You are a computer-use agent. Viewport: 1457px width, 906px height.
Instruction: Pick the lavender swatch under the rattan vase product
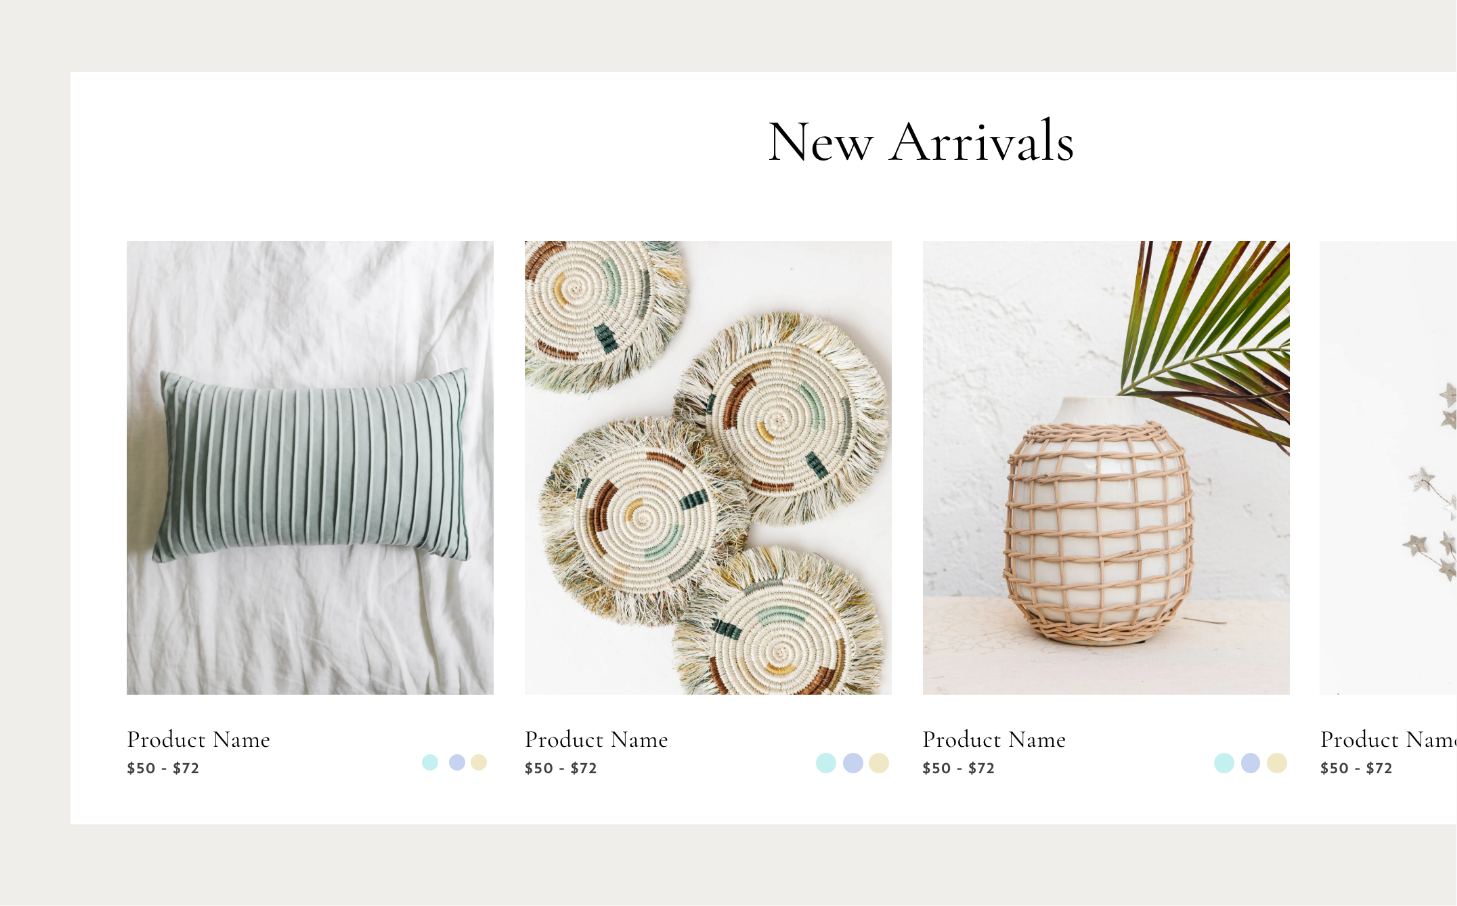pyautogui.click(x=1251, y=763)
